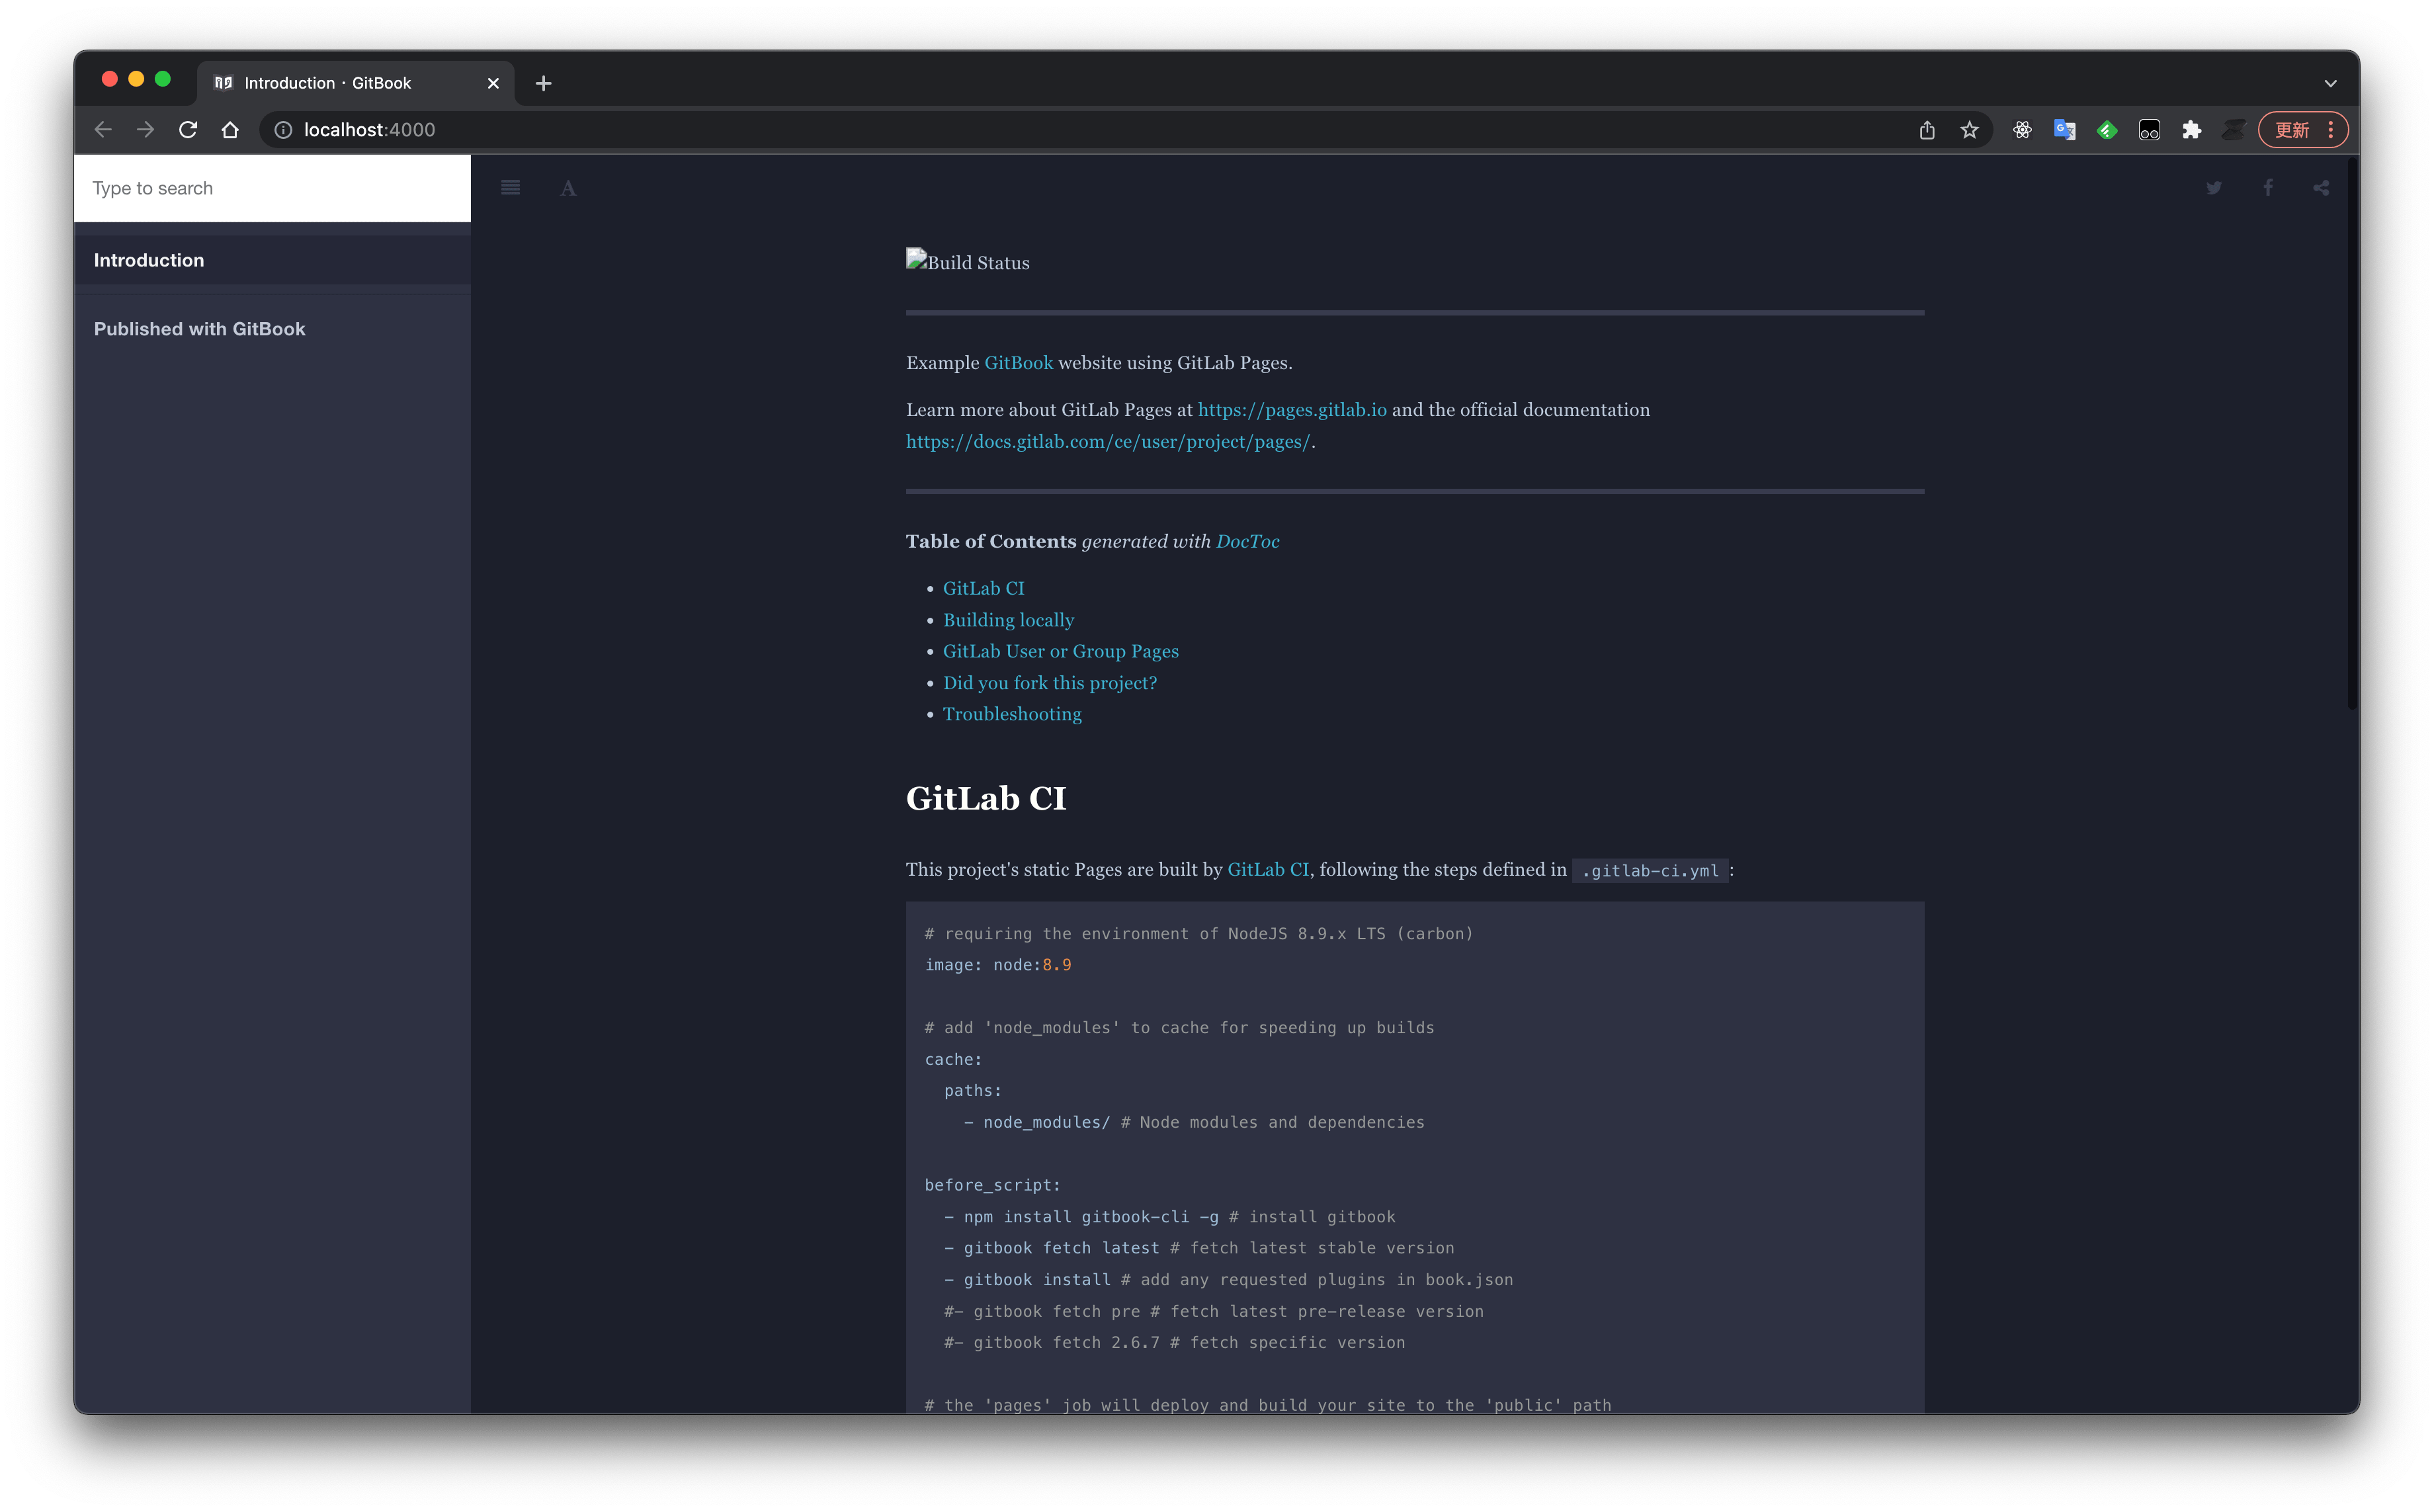Open the font settings menu

pos(568,187)
